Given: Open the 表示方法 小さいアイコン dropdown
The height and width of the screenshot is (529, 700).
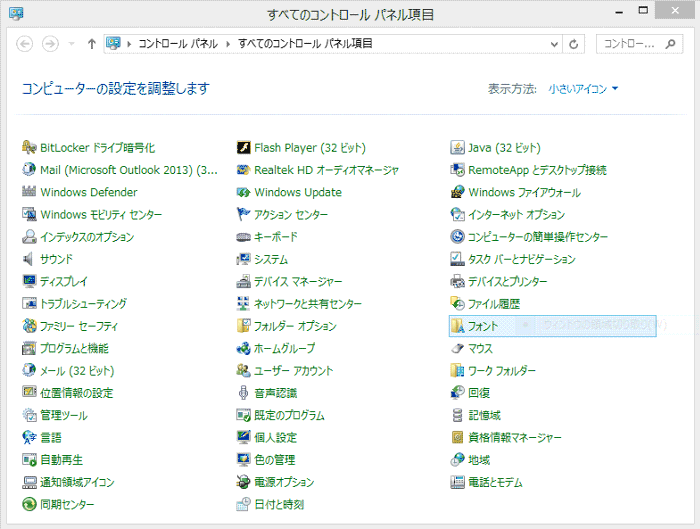Looking at the screenshot, I should coord(583,89).
